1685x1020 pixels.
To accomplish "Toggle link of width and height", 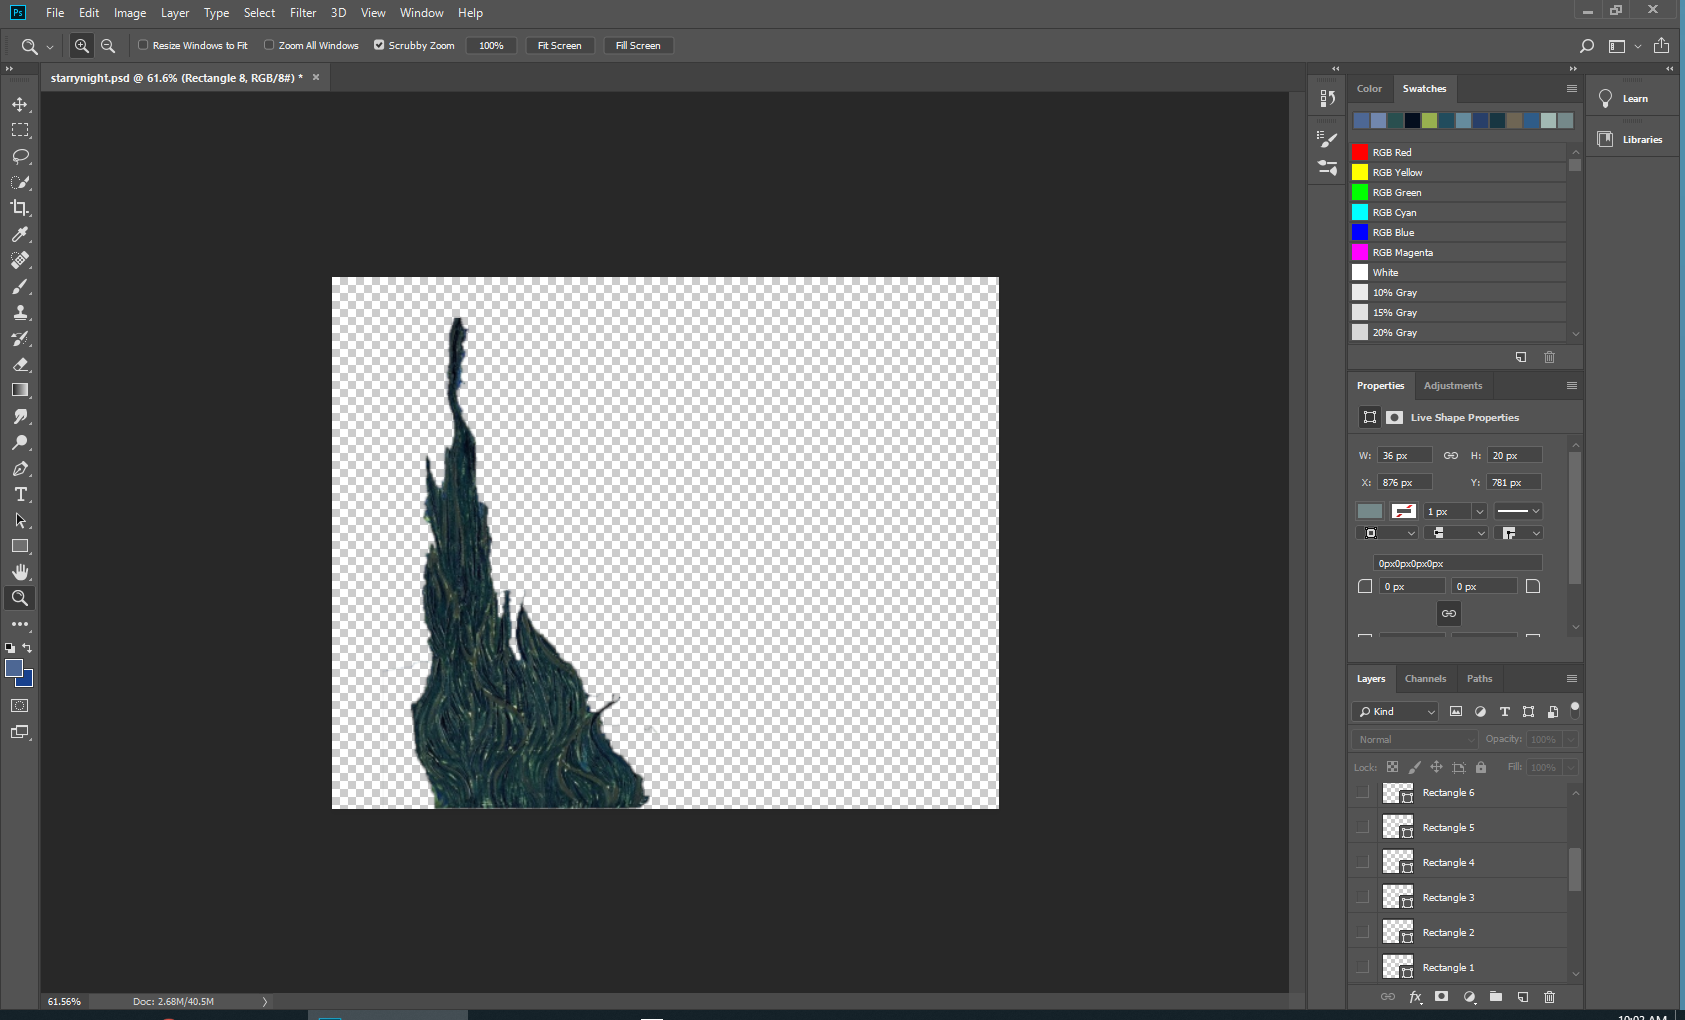I will pyautogui.click(x=1451, y=456).
